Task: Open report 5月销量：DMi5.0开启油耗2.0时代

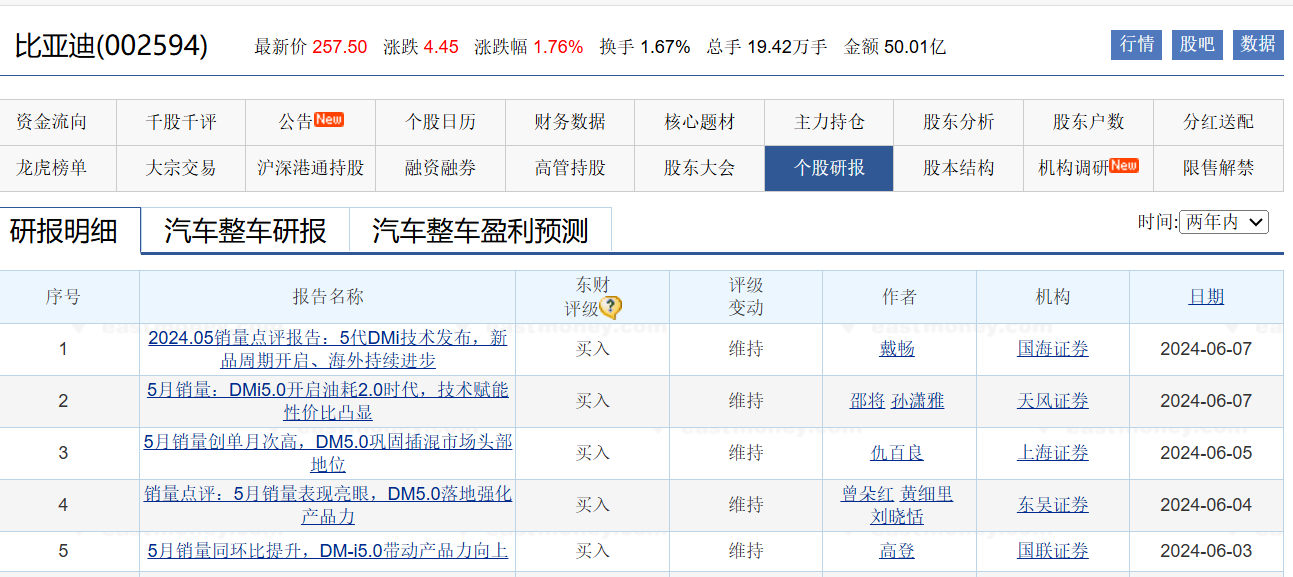Action: click(x=328, y=401)
